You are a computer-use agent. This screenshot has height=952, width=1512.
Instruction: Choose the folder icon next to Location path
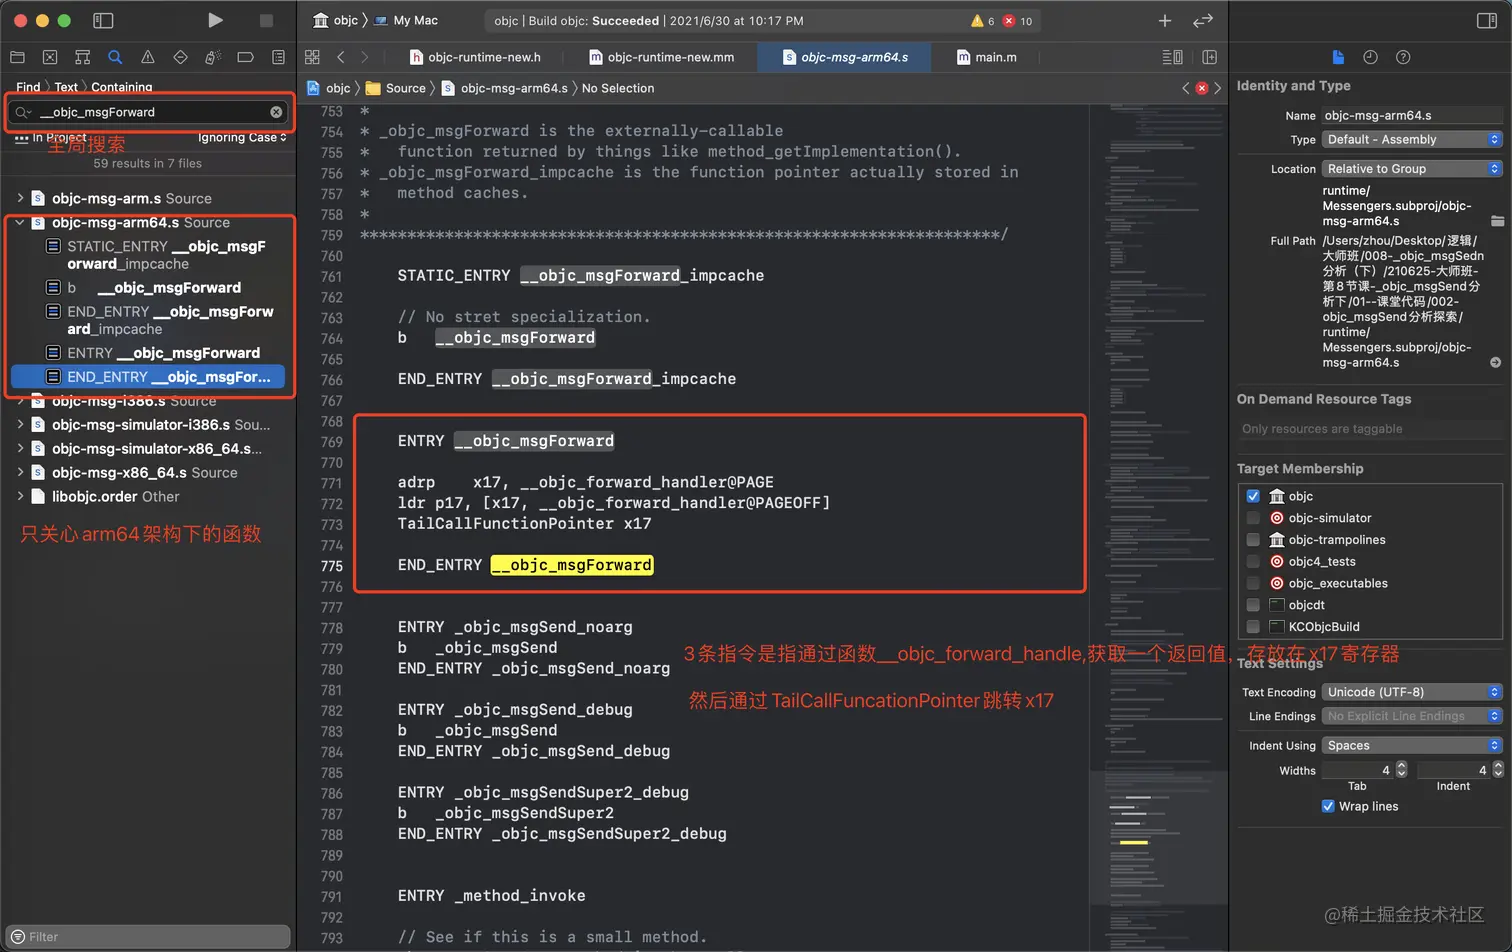point(1497,220)
